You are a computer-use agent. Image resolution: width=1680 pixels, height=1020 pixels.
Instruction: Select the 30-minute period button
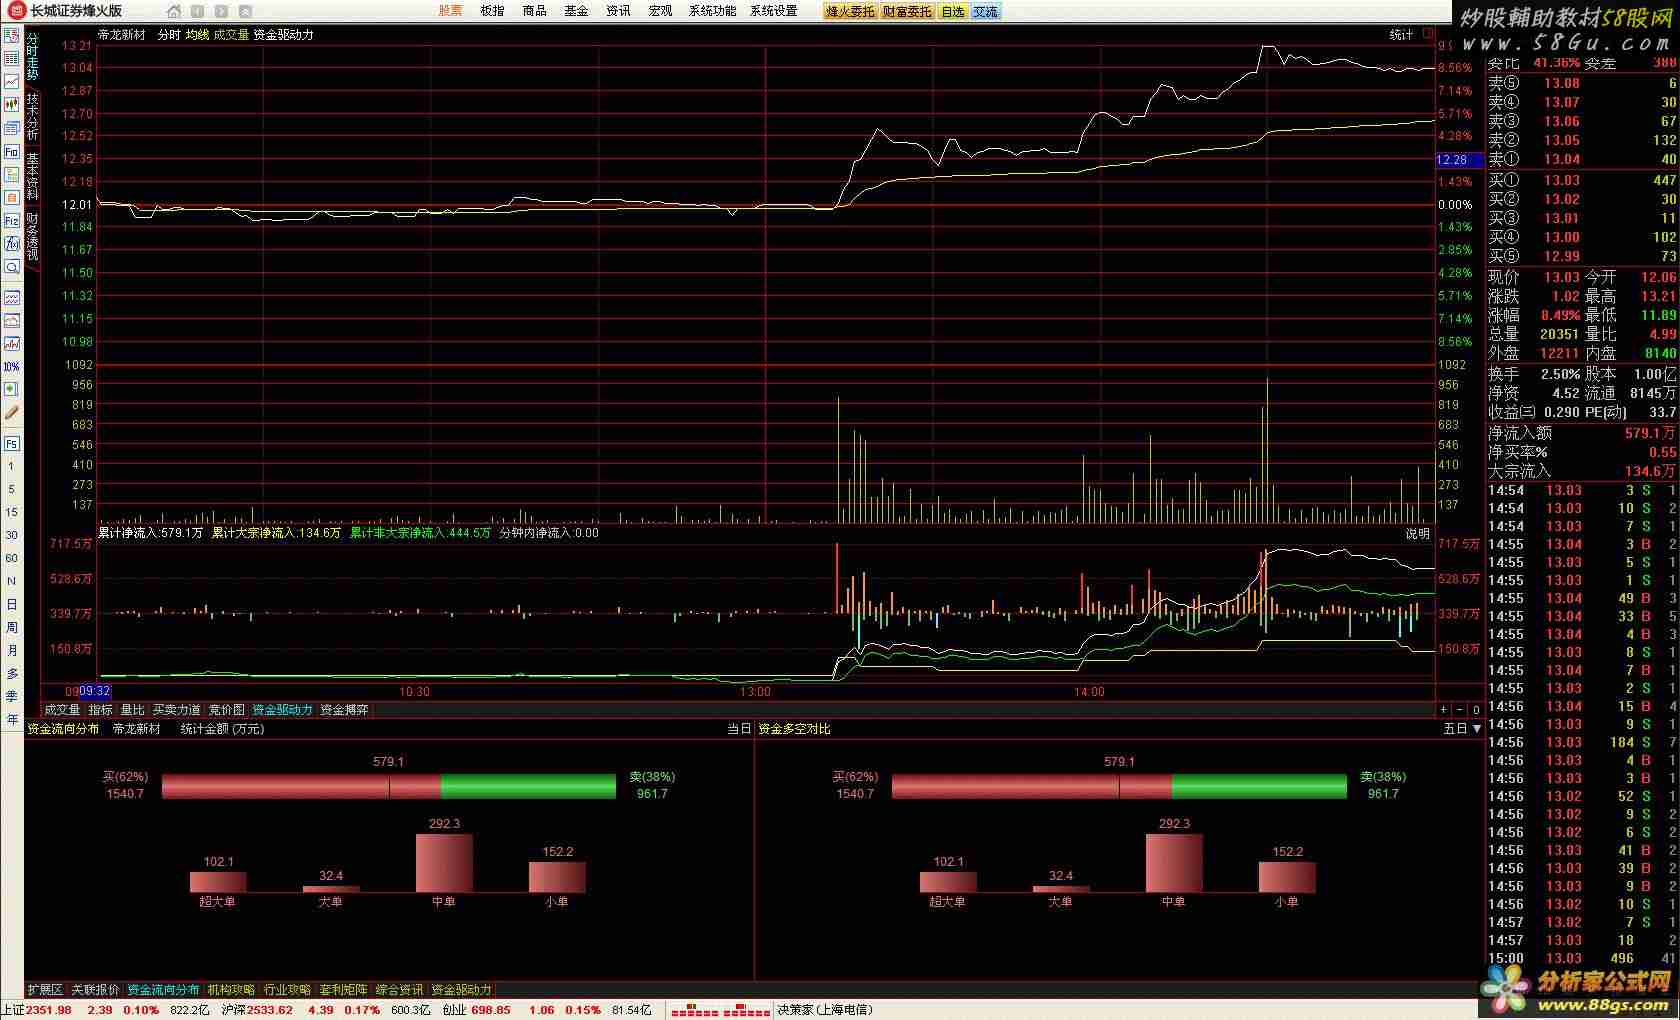pos(12,535)
